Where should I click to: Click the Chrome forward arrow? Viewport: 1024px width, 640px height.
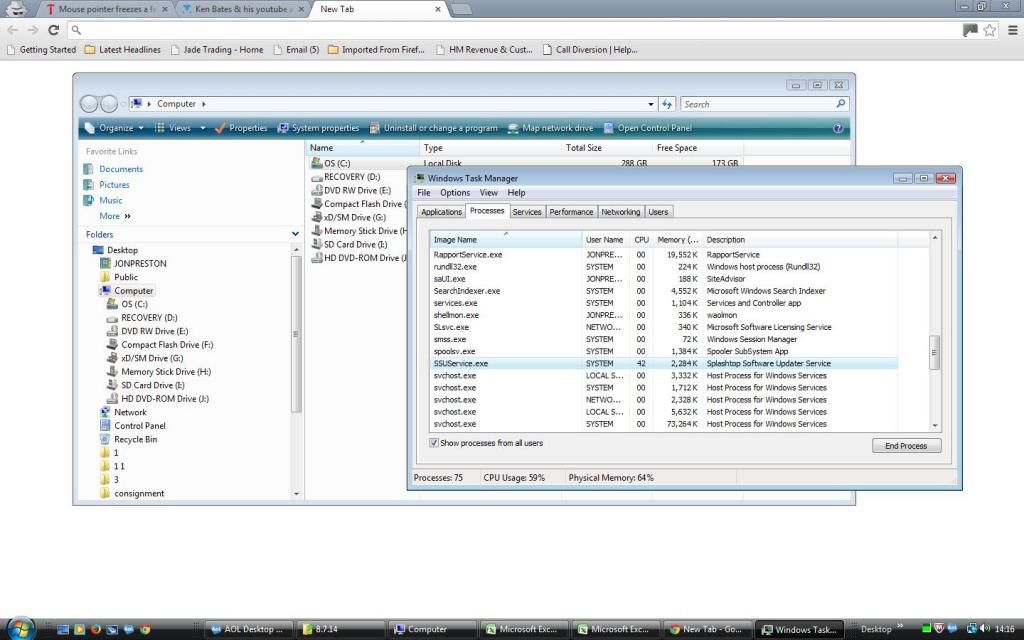[33, 30]
